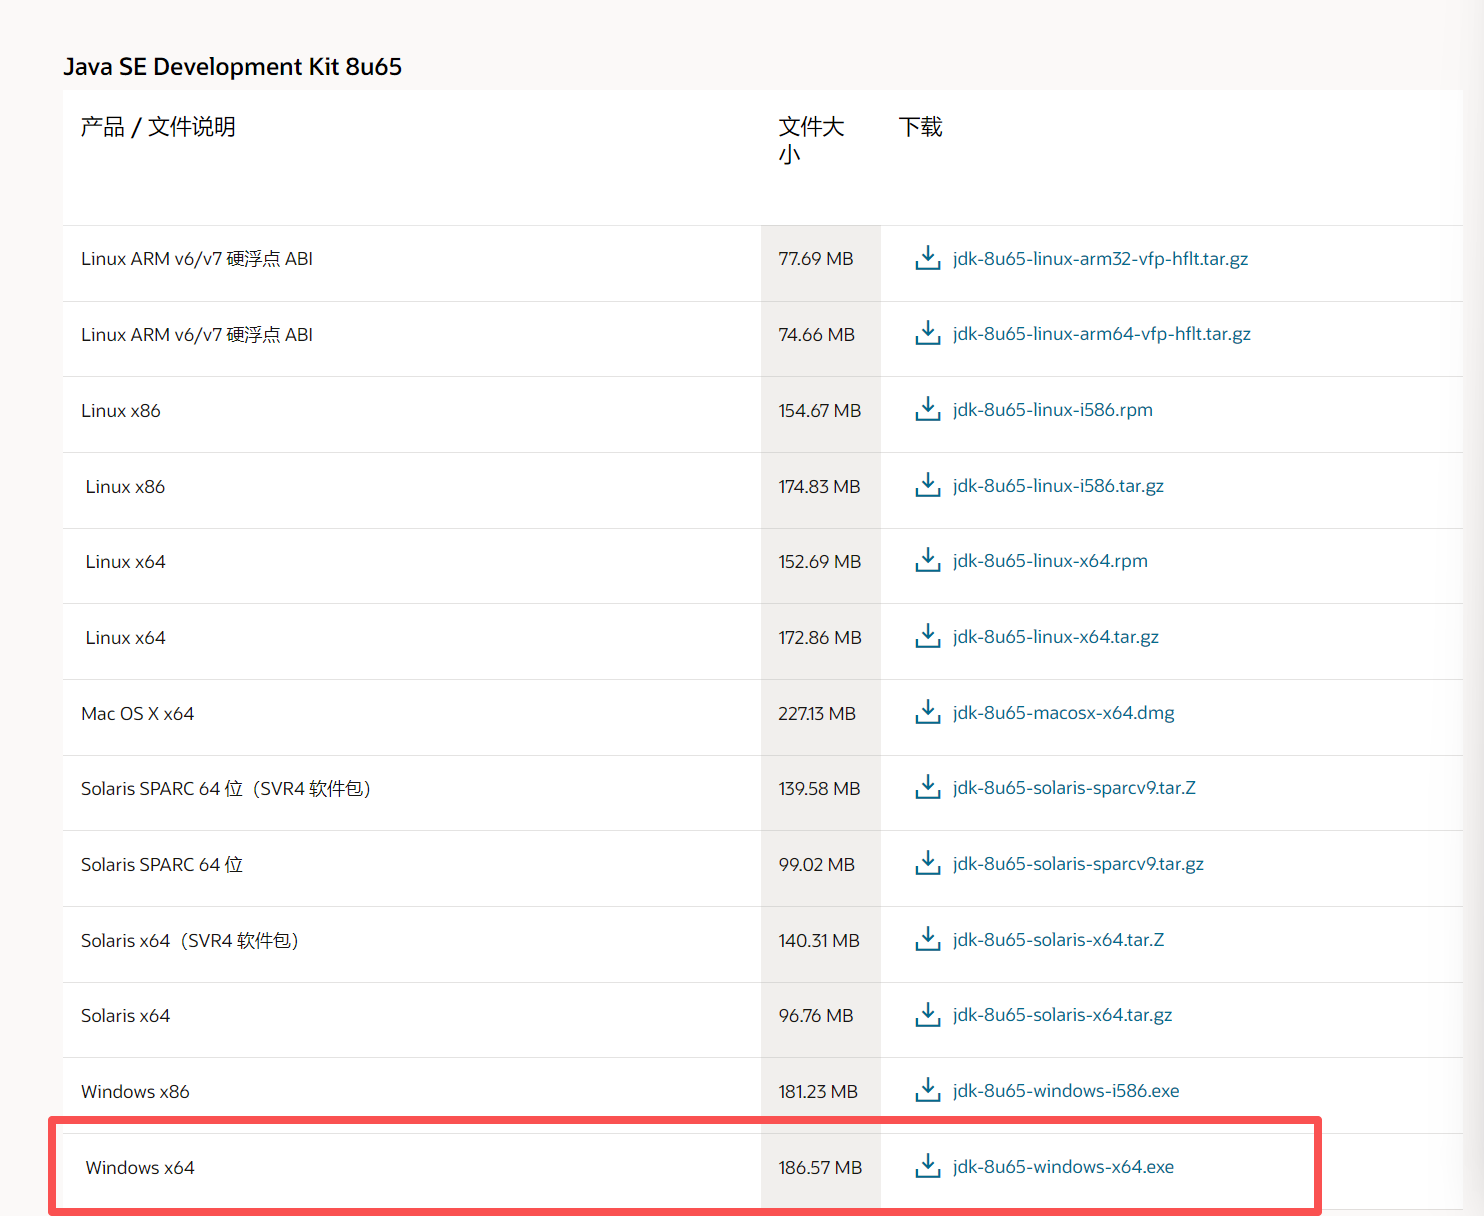Image resolution: width=1484 pixels, height=1216 pixels.
Task: Click download icon beside solaris-sparcv9.tar.Z
Action: (x=928, y=787)
